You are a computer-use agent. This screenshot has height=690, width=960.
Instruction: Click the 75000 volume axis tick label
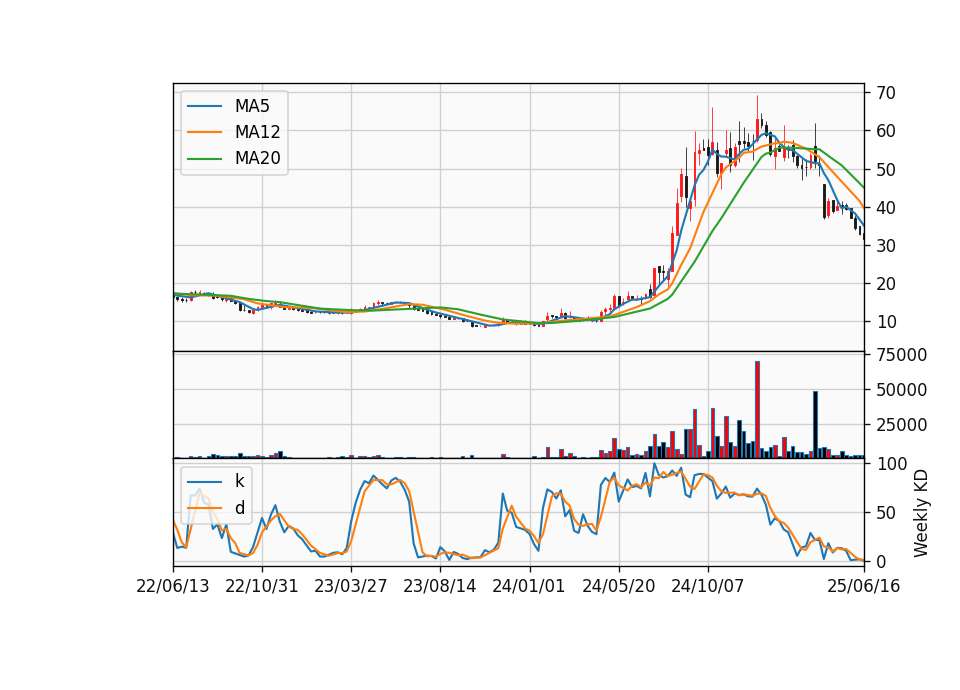point(901,355)
